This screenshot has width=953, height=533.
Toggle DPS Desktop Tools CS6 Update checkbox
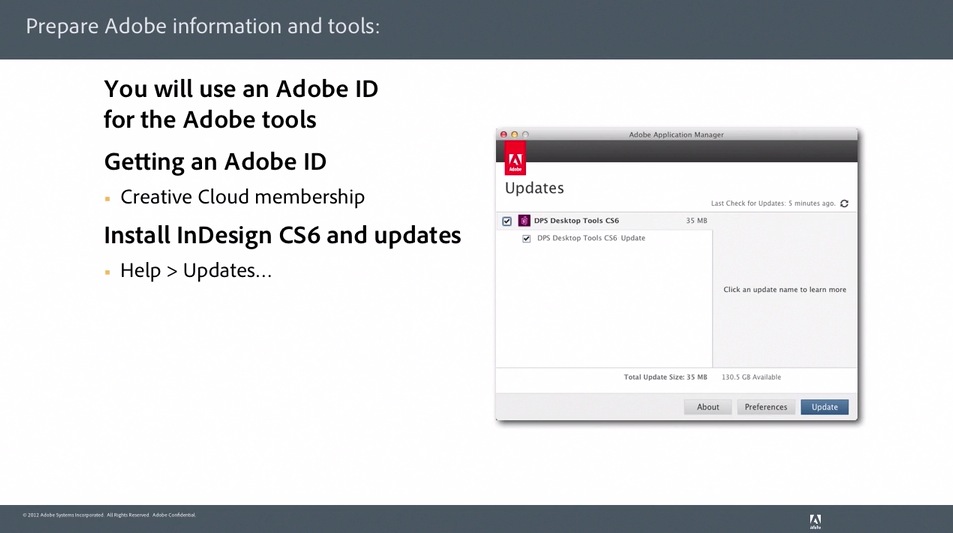pyautogui.click(x=526, y=238)
